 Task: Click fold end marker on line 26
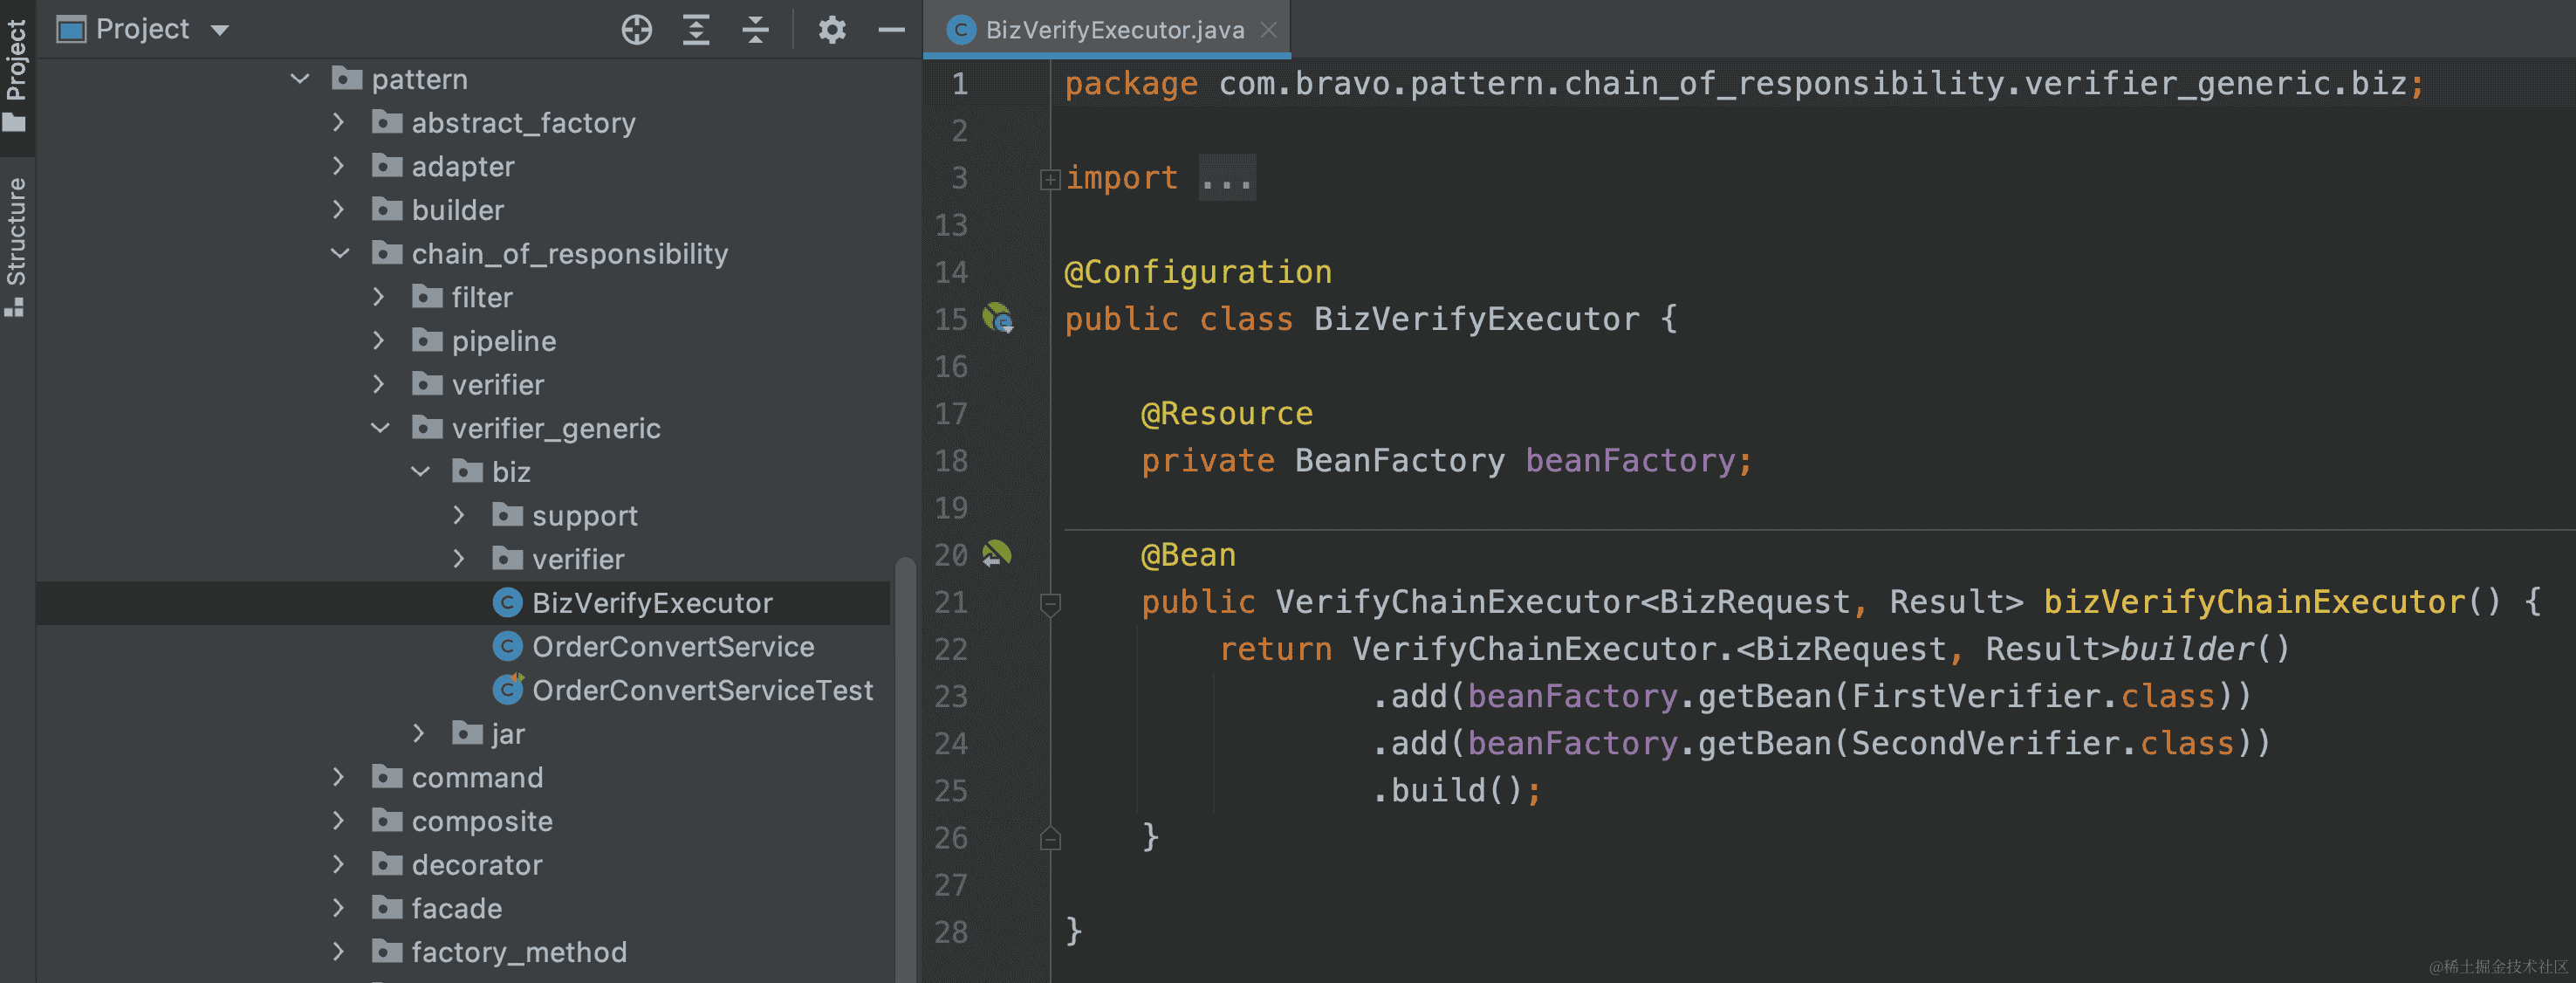pos(1050,838)
